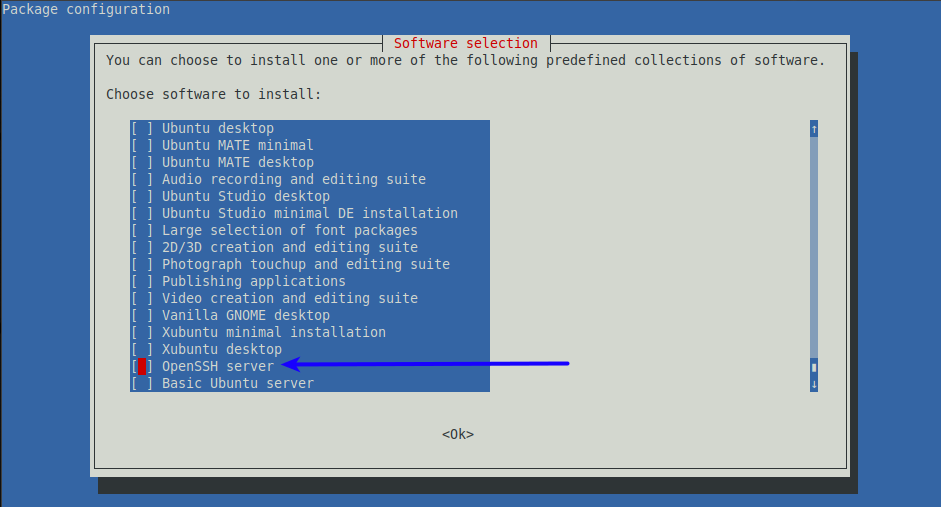This screenshot has width=941, height=507.
Task: Click 'Large selection of font packages' text
Action: pyautogui.click(x=290, y=230)
